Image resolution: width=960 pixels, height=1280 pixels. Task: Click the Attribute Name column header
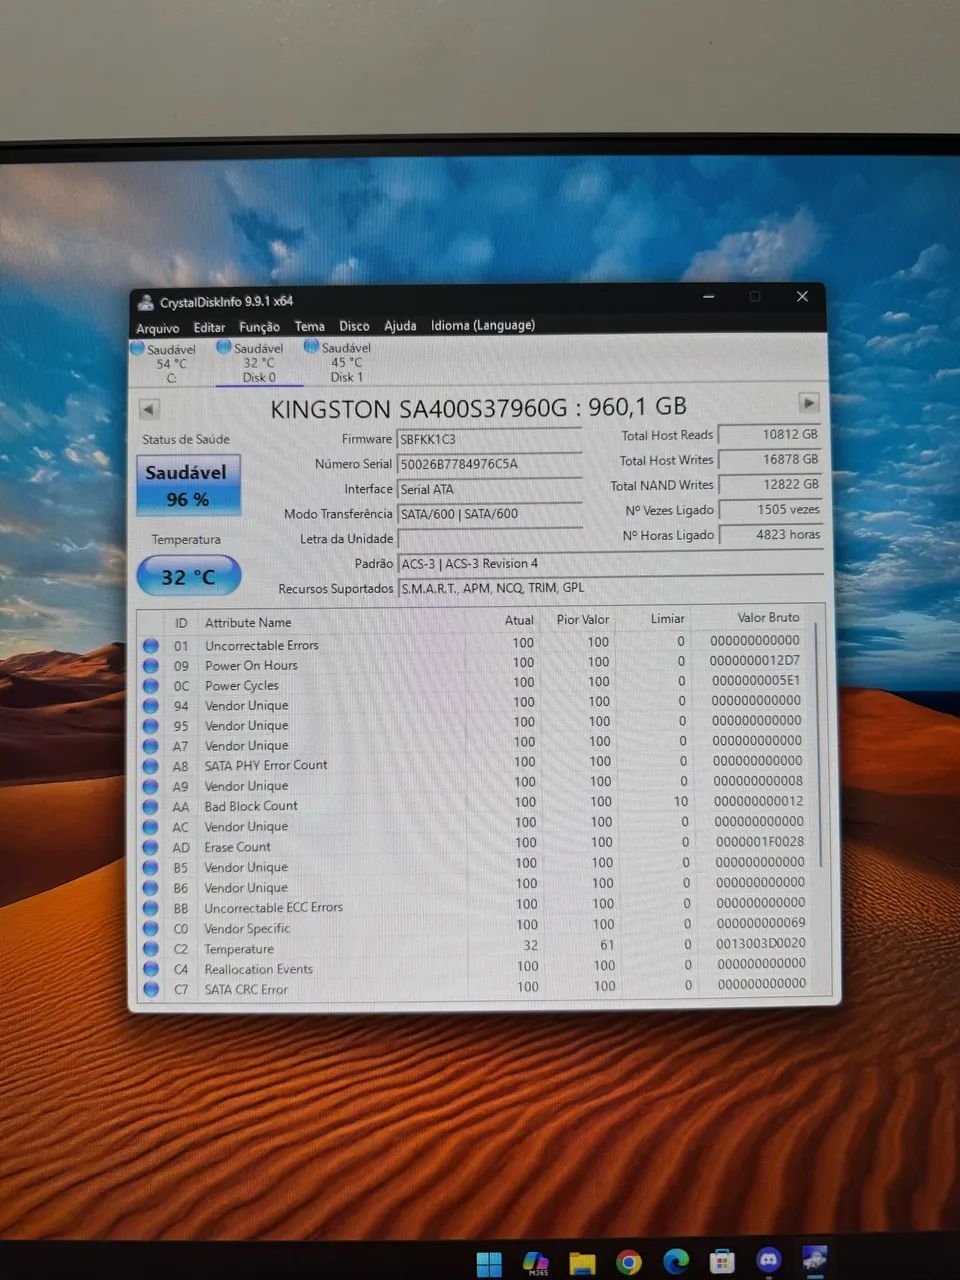click(x=248, y=622)
